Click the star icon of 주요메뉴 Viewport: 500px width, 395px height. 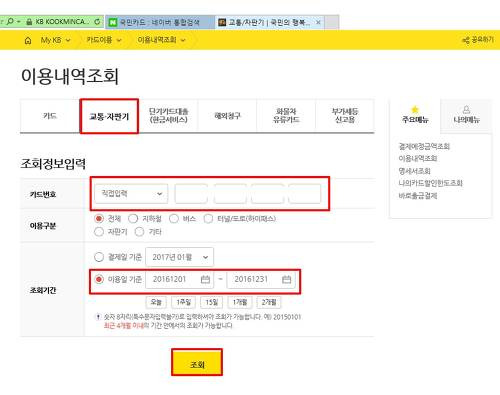pos(415,109)
